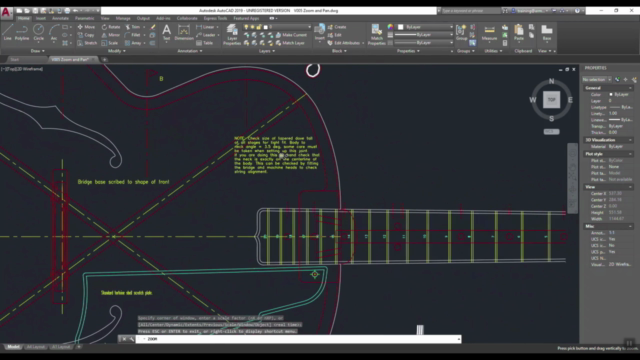640x360 pixels.
Task: Toggle PICKADD icon in Properties palette
Action: pos(617,80)
